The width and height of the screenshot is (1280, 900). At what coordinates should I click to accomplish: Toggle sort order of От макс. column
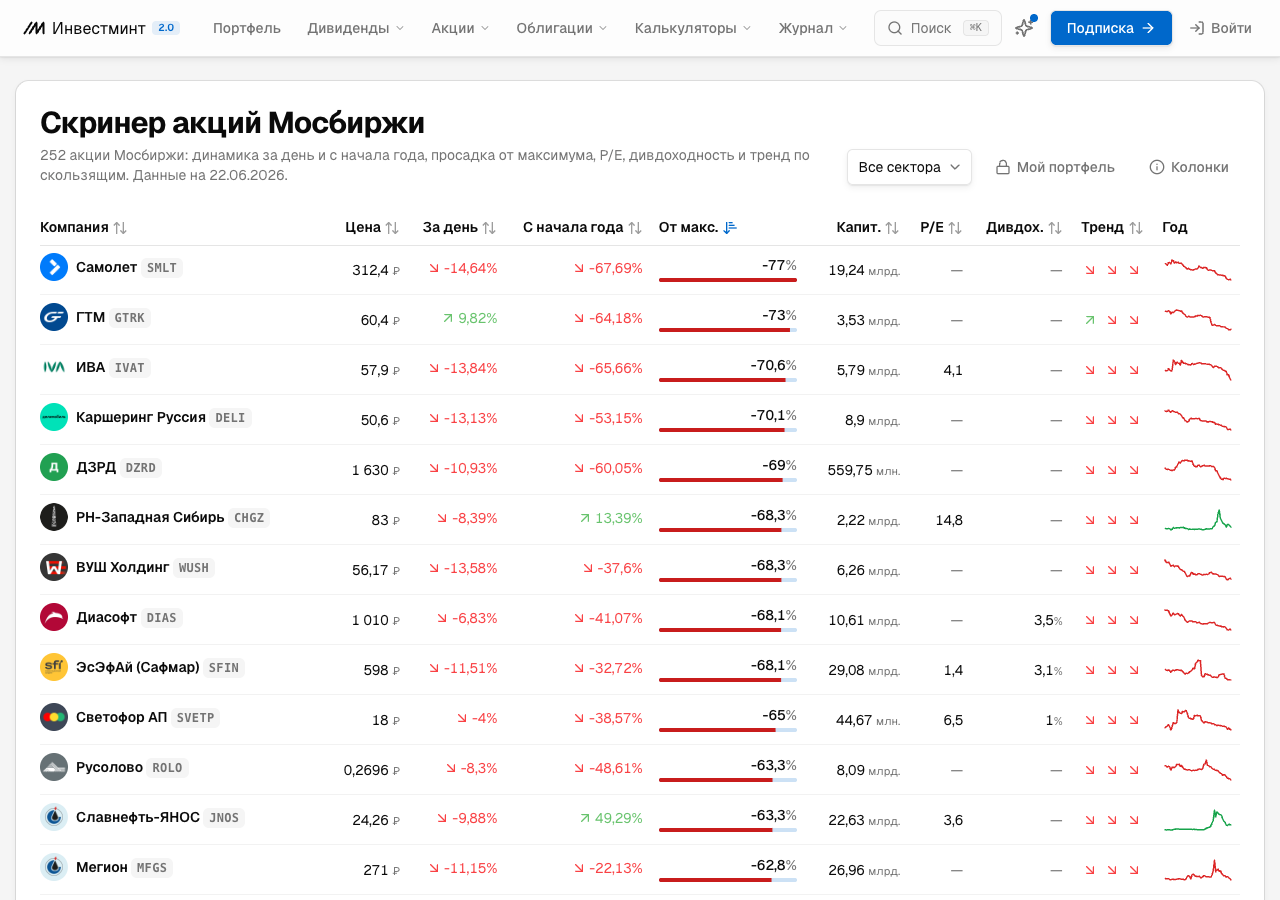point(698,227)
